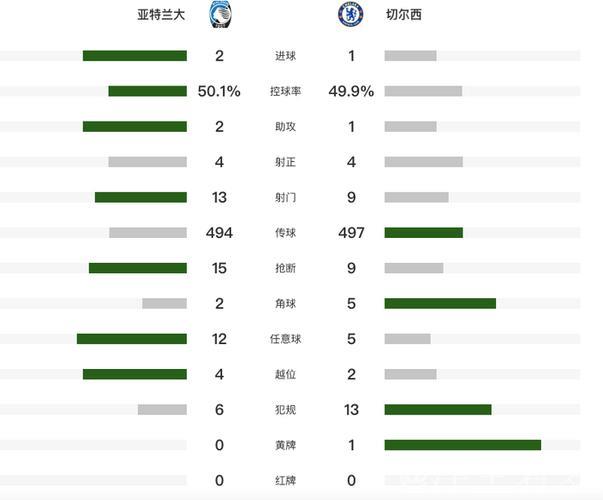Click Chelsea's green 黄牌 bar
Image resolution: width=603 pixels, height=500 pixels.
click(462, 445)
